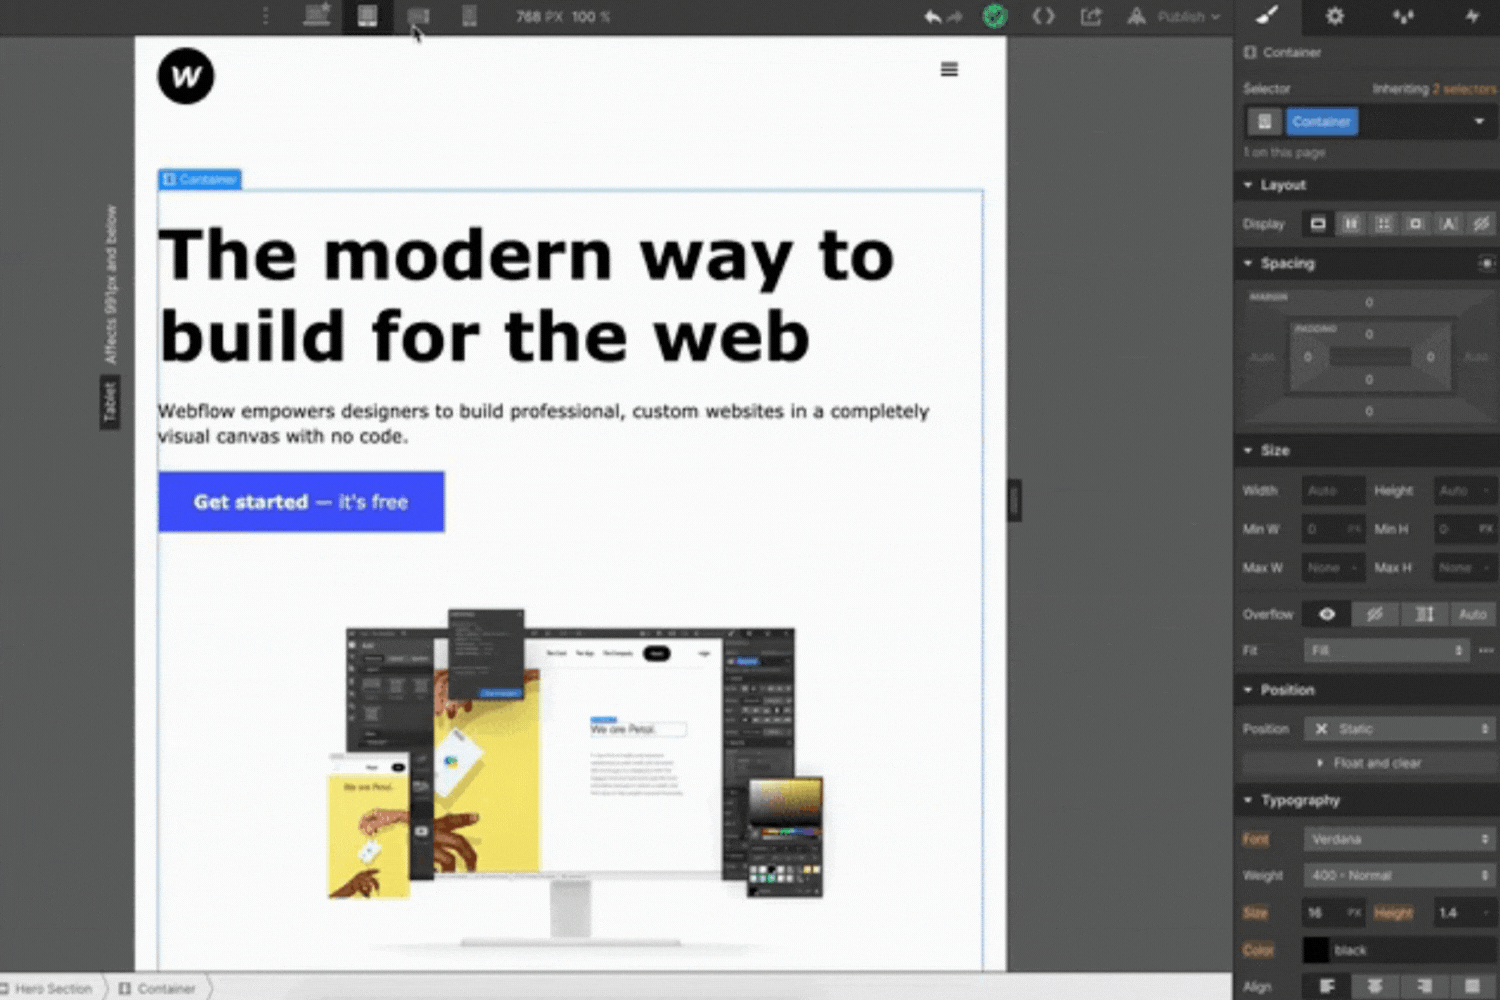Image resolution: width=1500 pixels, height=1000 pixels.
Task: Click Container in the bottom breadcrumb
Action: point(163,988)
